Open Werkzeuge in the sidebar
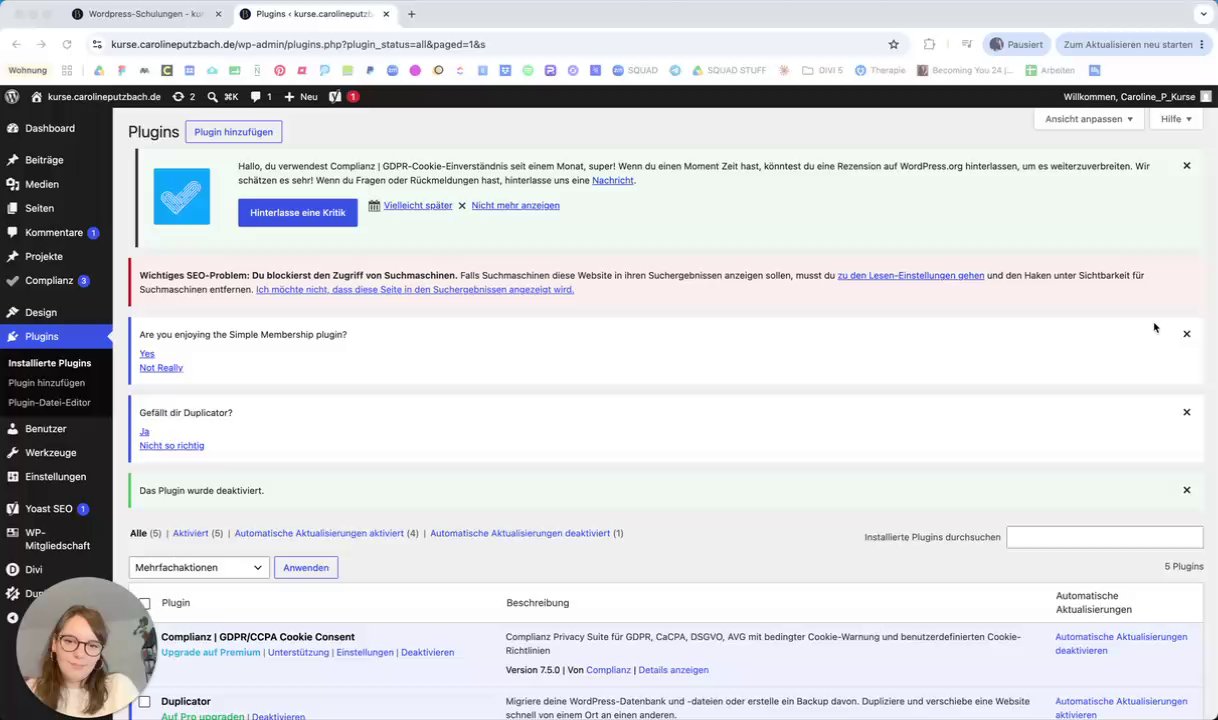 [51, 452]
